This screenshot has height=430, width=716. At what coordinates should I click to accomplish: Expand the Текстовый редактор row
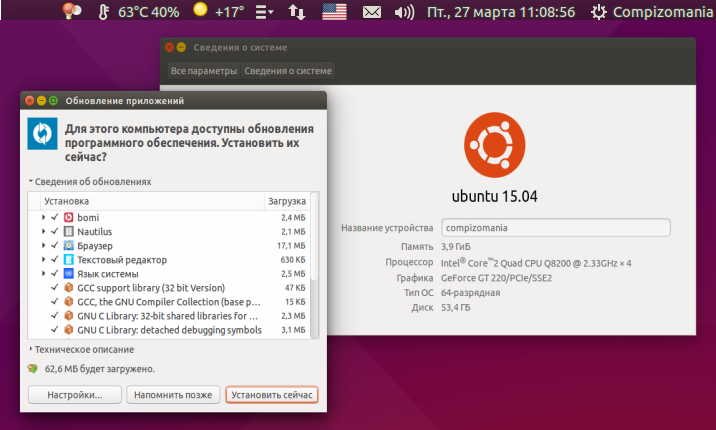point(43,260)
